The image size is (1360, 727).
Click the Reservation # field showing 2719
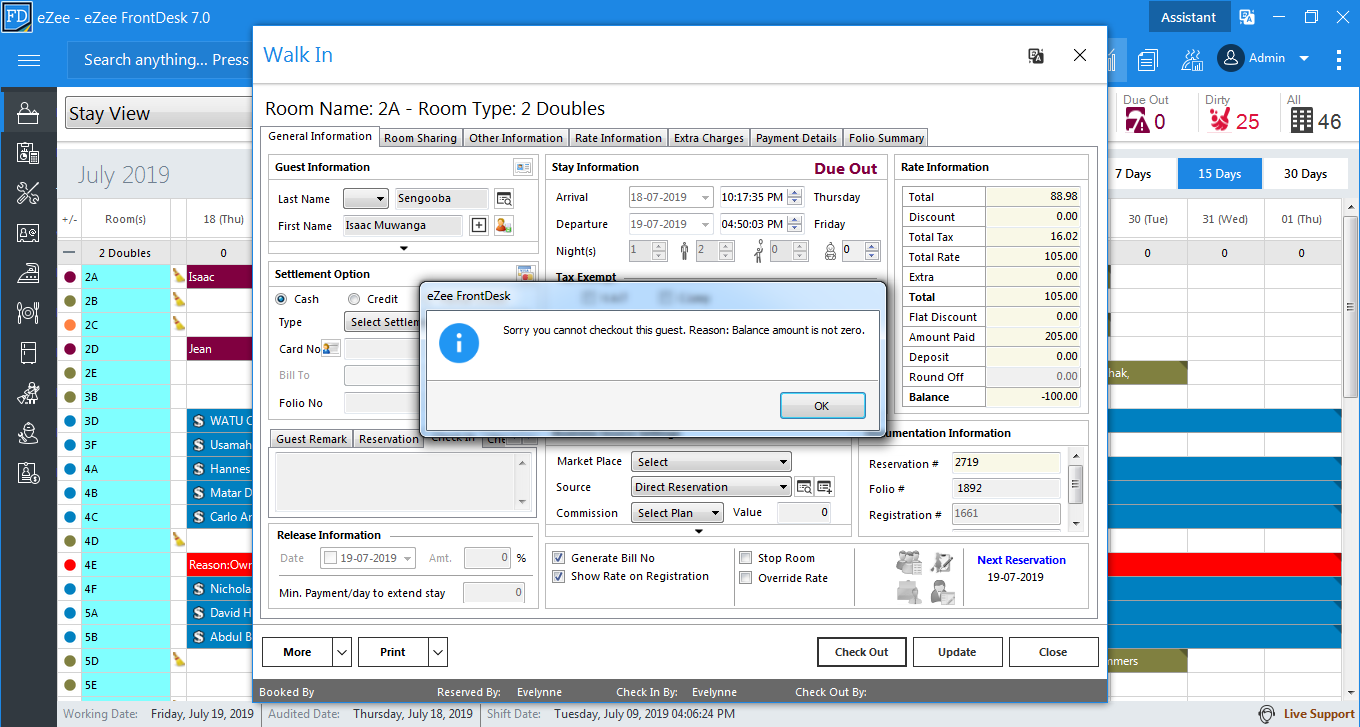pyautogui.click(x=1005, y=463)
